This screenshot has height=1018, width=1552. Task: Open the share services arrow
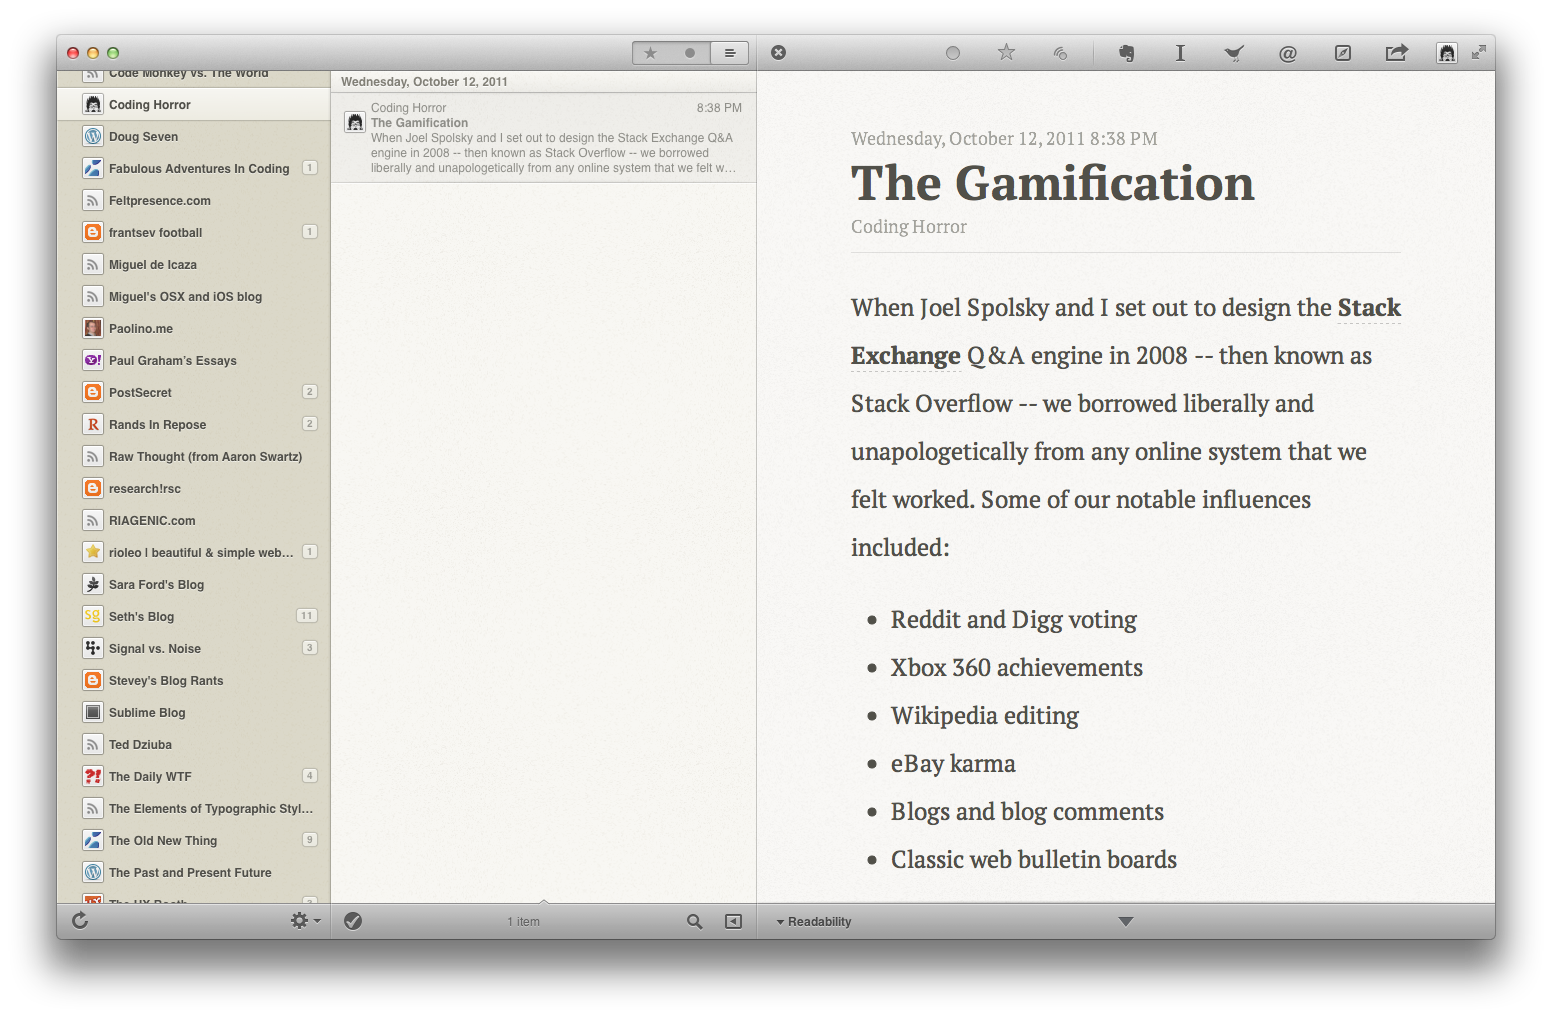(x=1396, y=53)
